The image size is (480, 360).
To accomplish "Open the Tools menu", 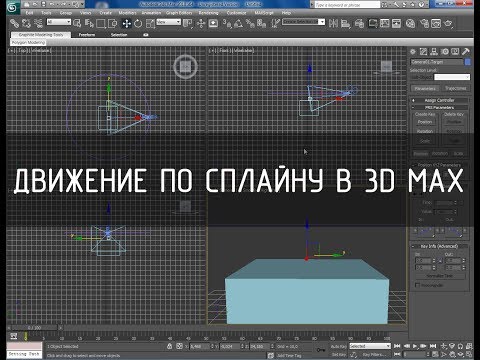I will (46, 13).
